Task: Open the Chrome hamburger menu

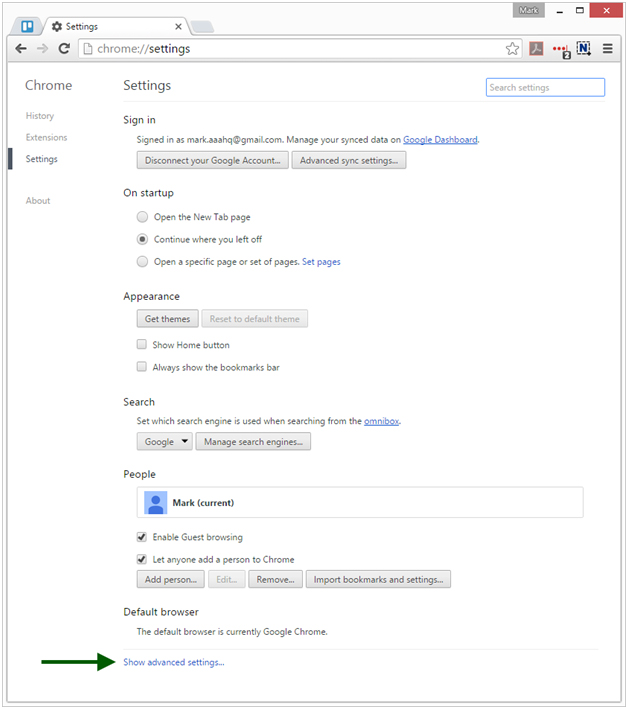Action: [x=607, y=48]
